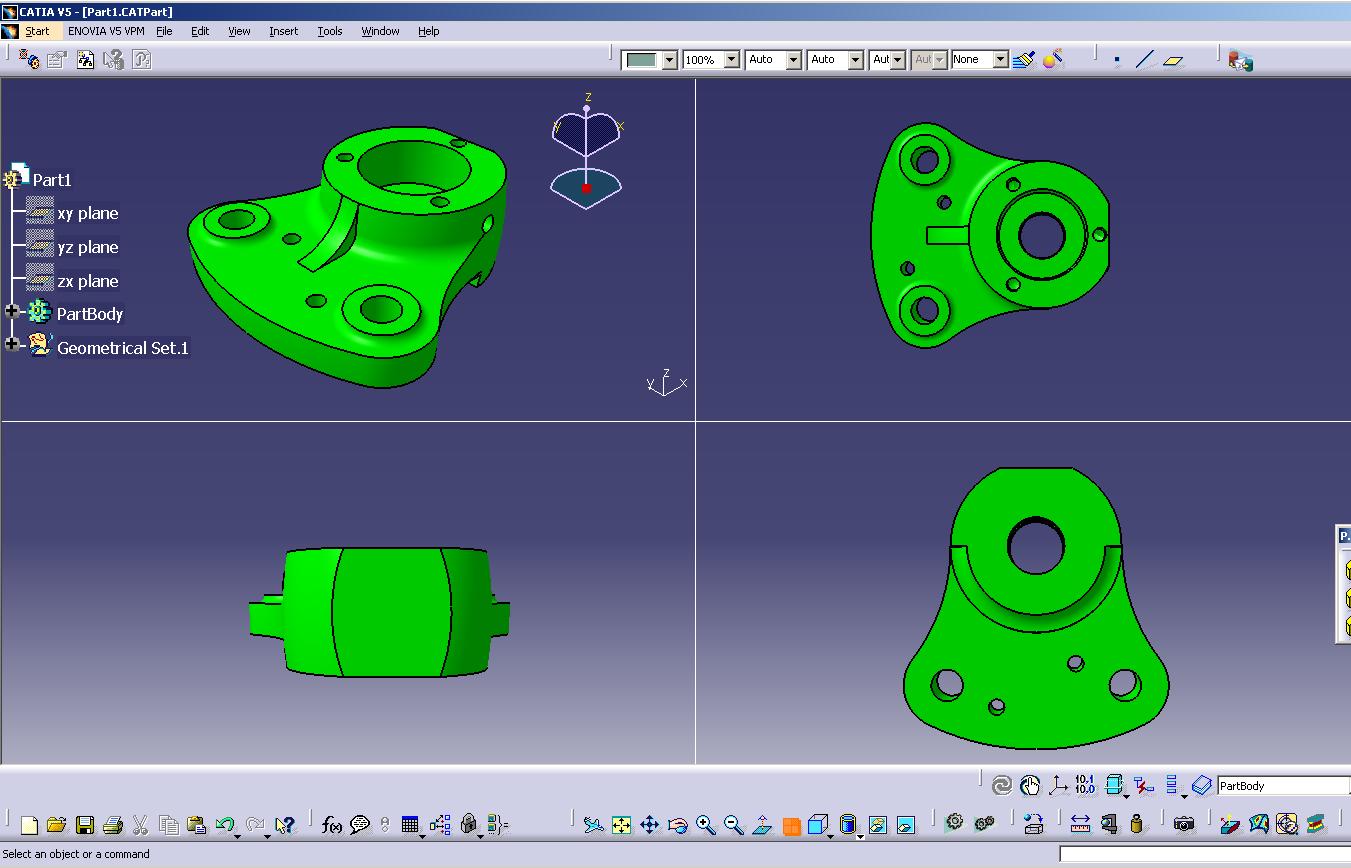
Task: Open the Start menu
Action: [37, 31]
